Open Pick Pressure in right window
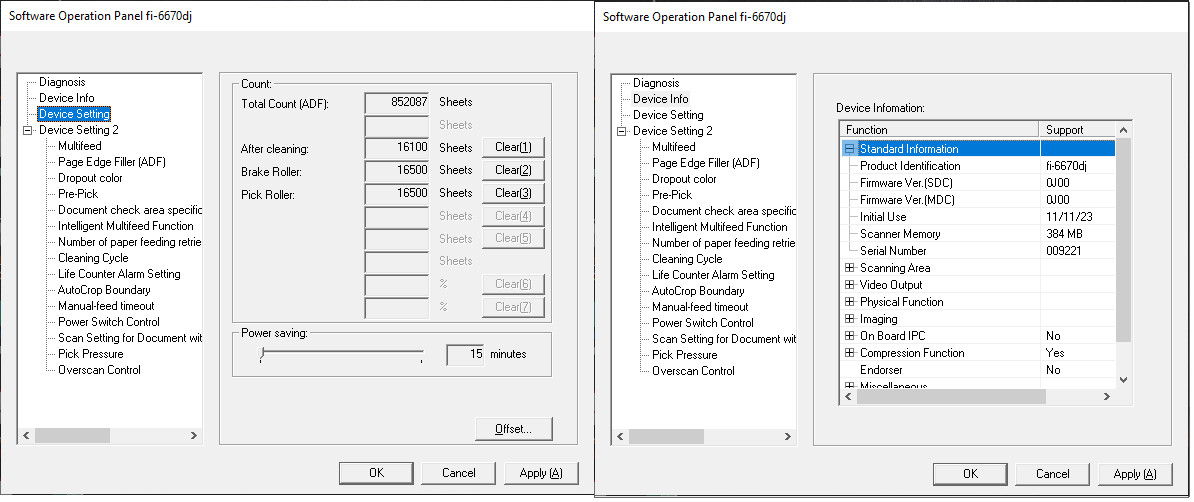 coord(685,355)
